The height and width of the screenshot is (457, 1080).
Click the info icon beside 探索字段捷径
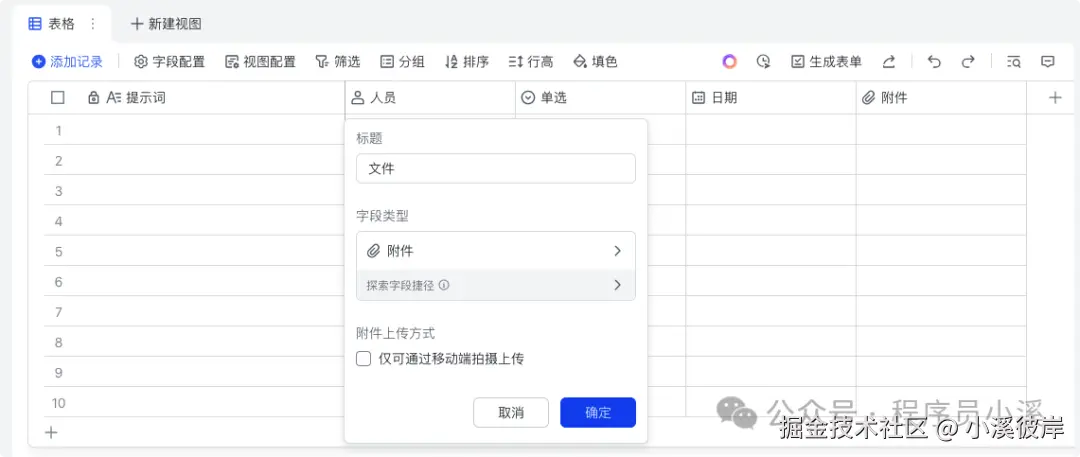point(444,285)
